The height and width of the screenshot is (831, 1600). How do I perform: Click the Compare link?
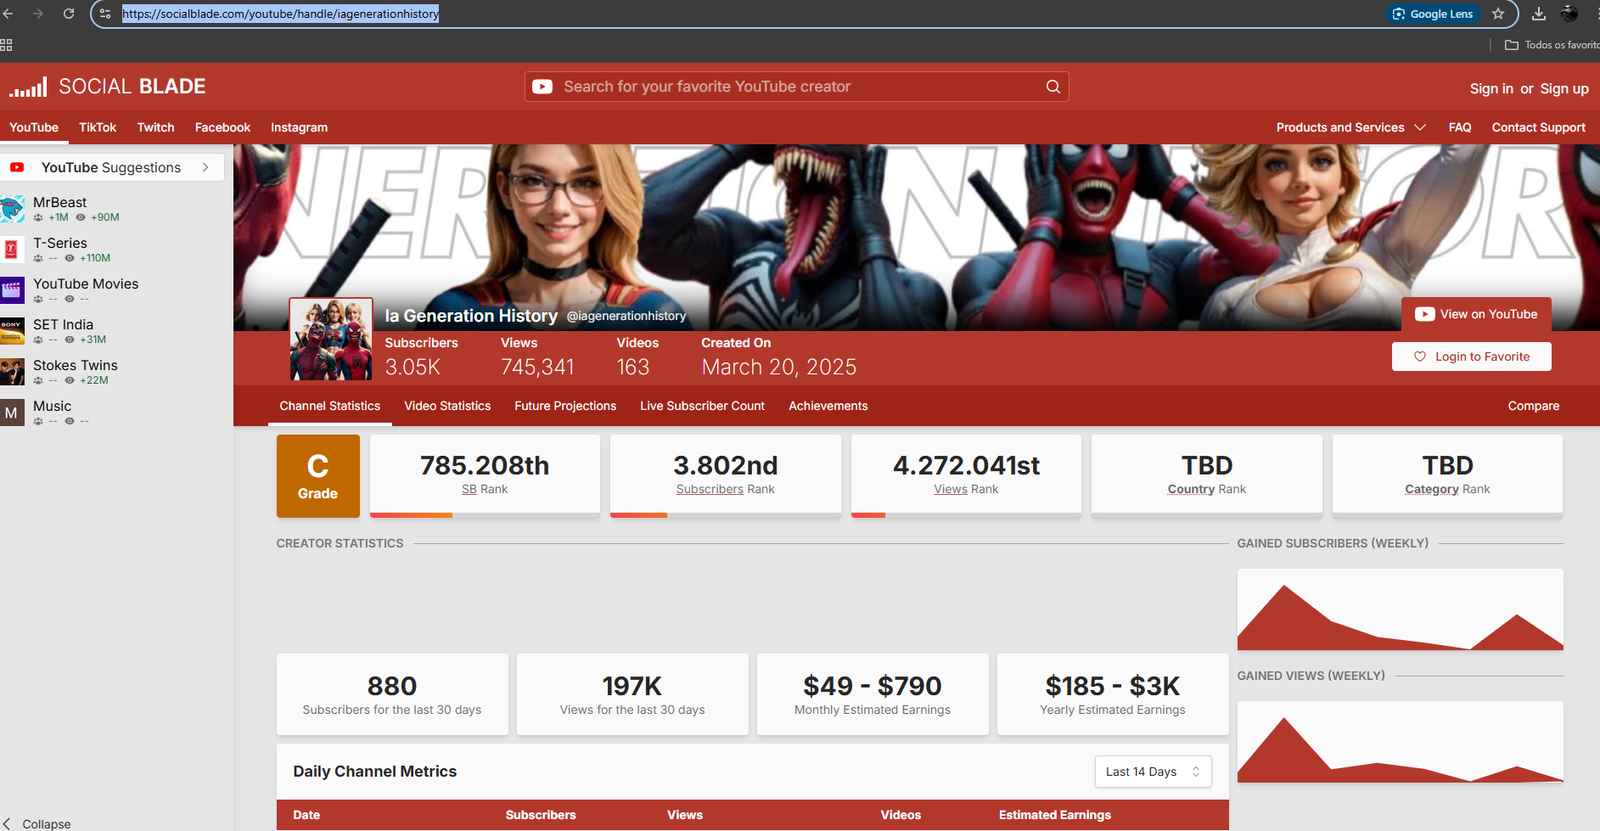click(1533, 406)
